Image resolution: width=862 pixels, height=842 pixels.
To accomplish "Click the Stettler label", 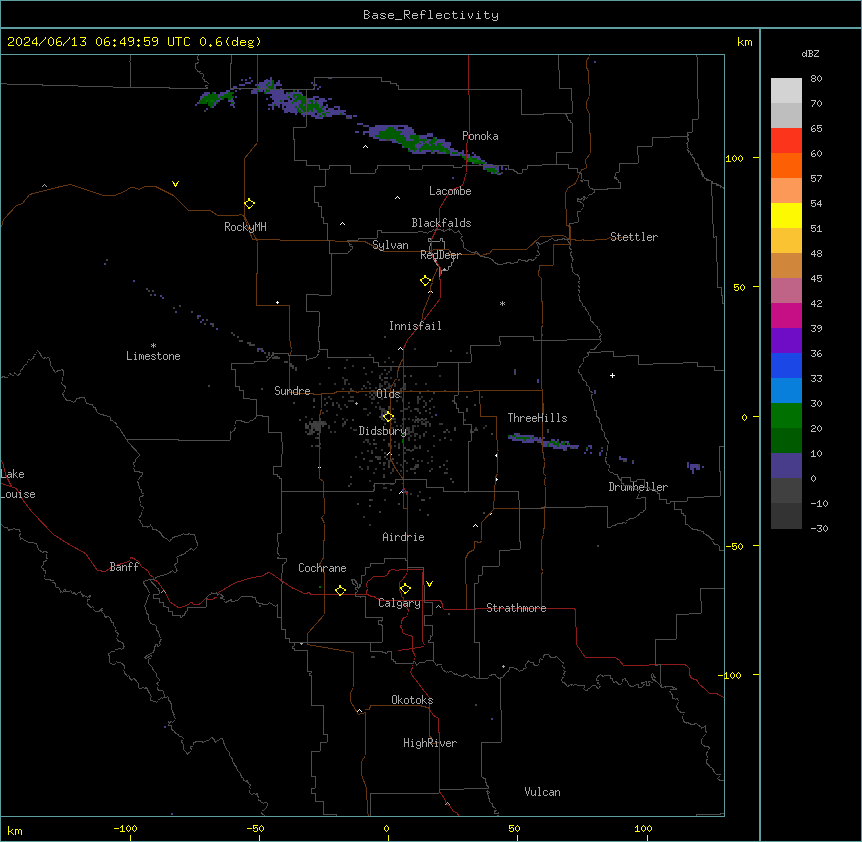I will pyautogui.click(x=634, y=237).
